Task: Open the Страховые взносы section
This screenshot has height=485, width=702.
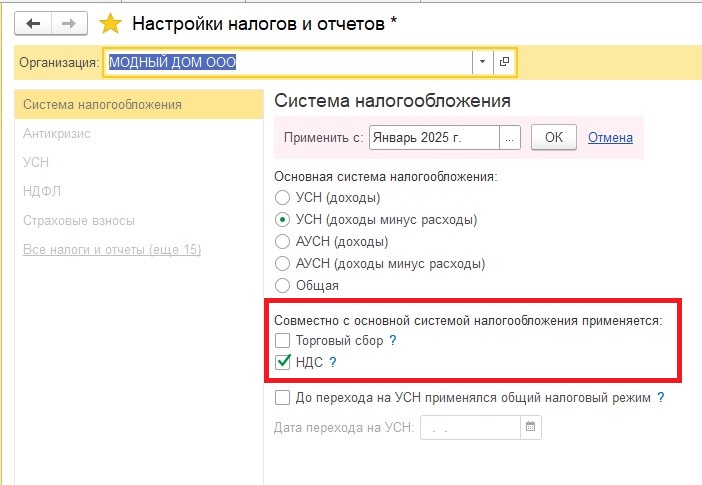Action: tap(79, 220)
